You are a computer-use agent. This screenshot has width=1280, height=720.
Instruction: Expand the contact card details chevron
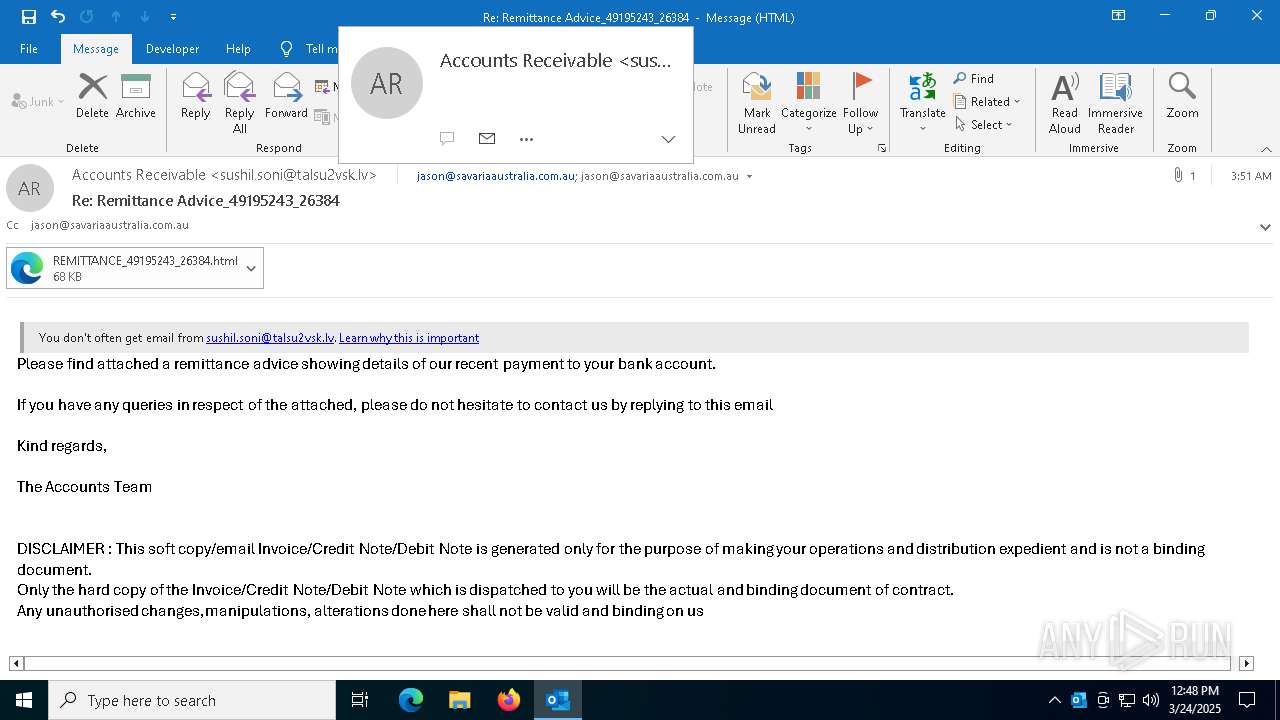(x=668, y=139)
